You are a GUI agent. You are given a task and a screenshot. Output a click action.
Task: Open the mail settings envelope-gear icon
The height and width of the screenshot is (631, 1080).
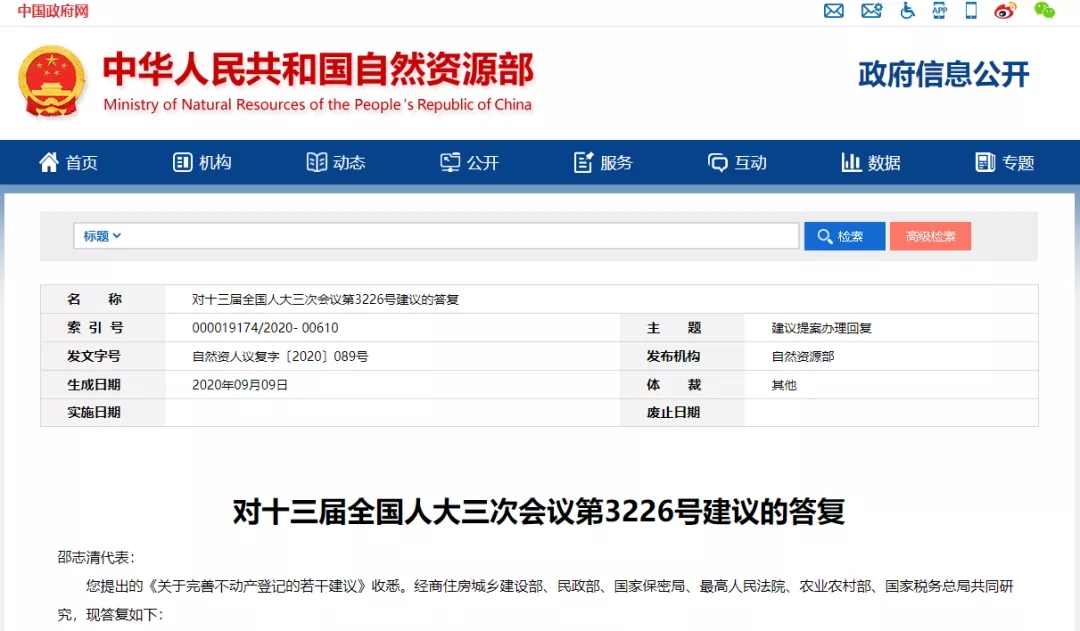coord(871,11)
